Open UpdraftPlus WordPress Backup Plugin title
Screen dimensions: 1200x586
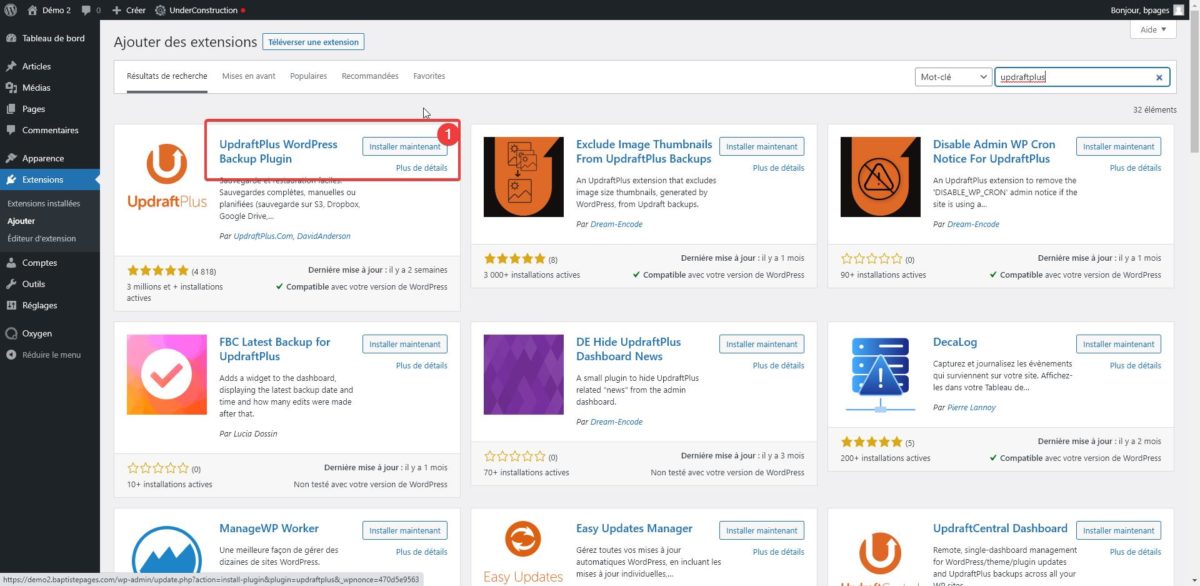click(x=279, y=151)
